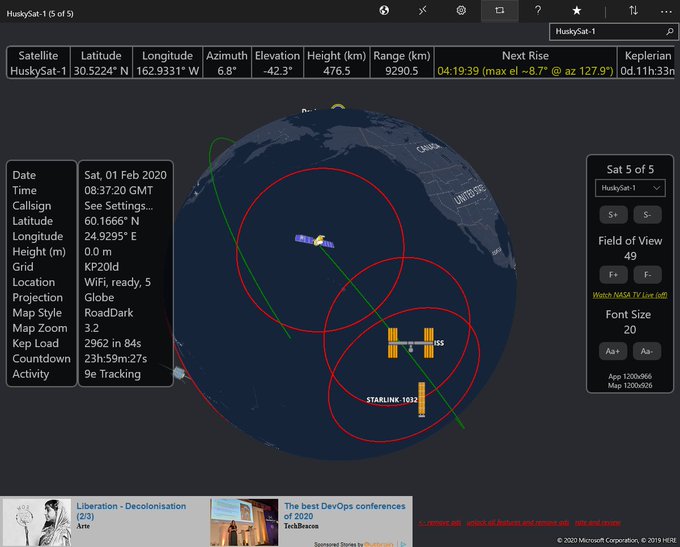Increase field of view with F+
Screen dimensions: 680x547
point(613,275)
